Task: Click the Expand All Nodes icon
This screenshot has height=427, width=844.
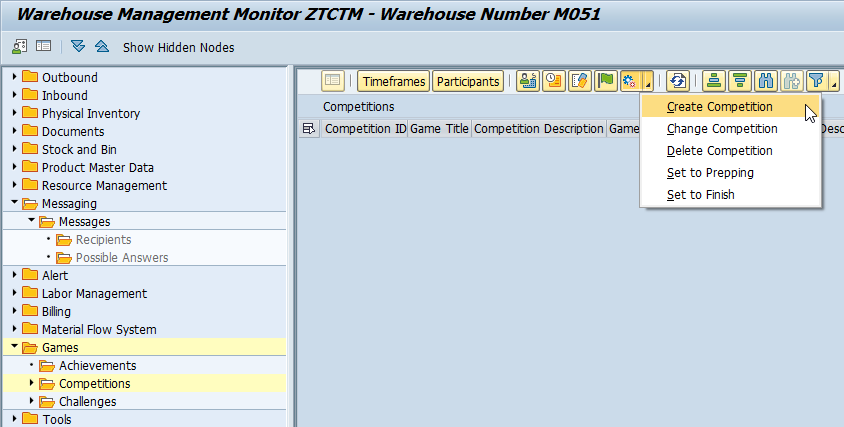Action: click(x=78, y=47)
